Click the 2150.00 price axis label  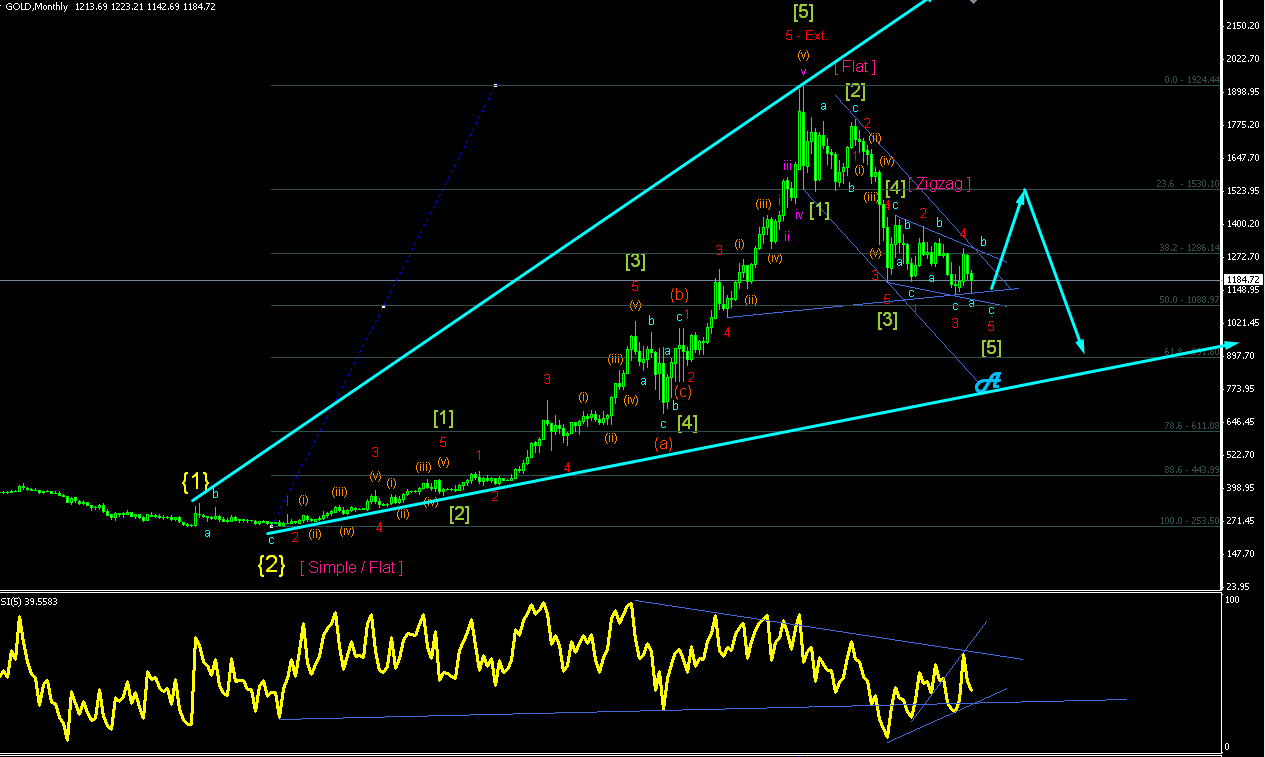pos(1243,26)
